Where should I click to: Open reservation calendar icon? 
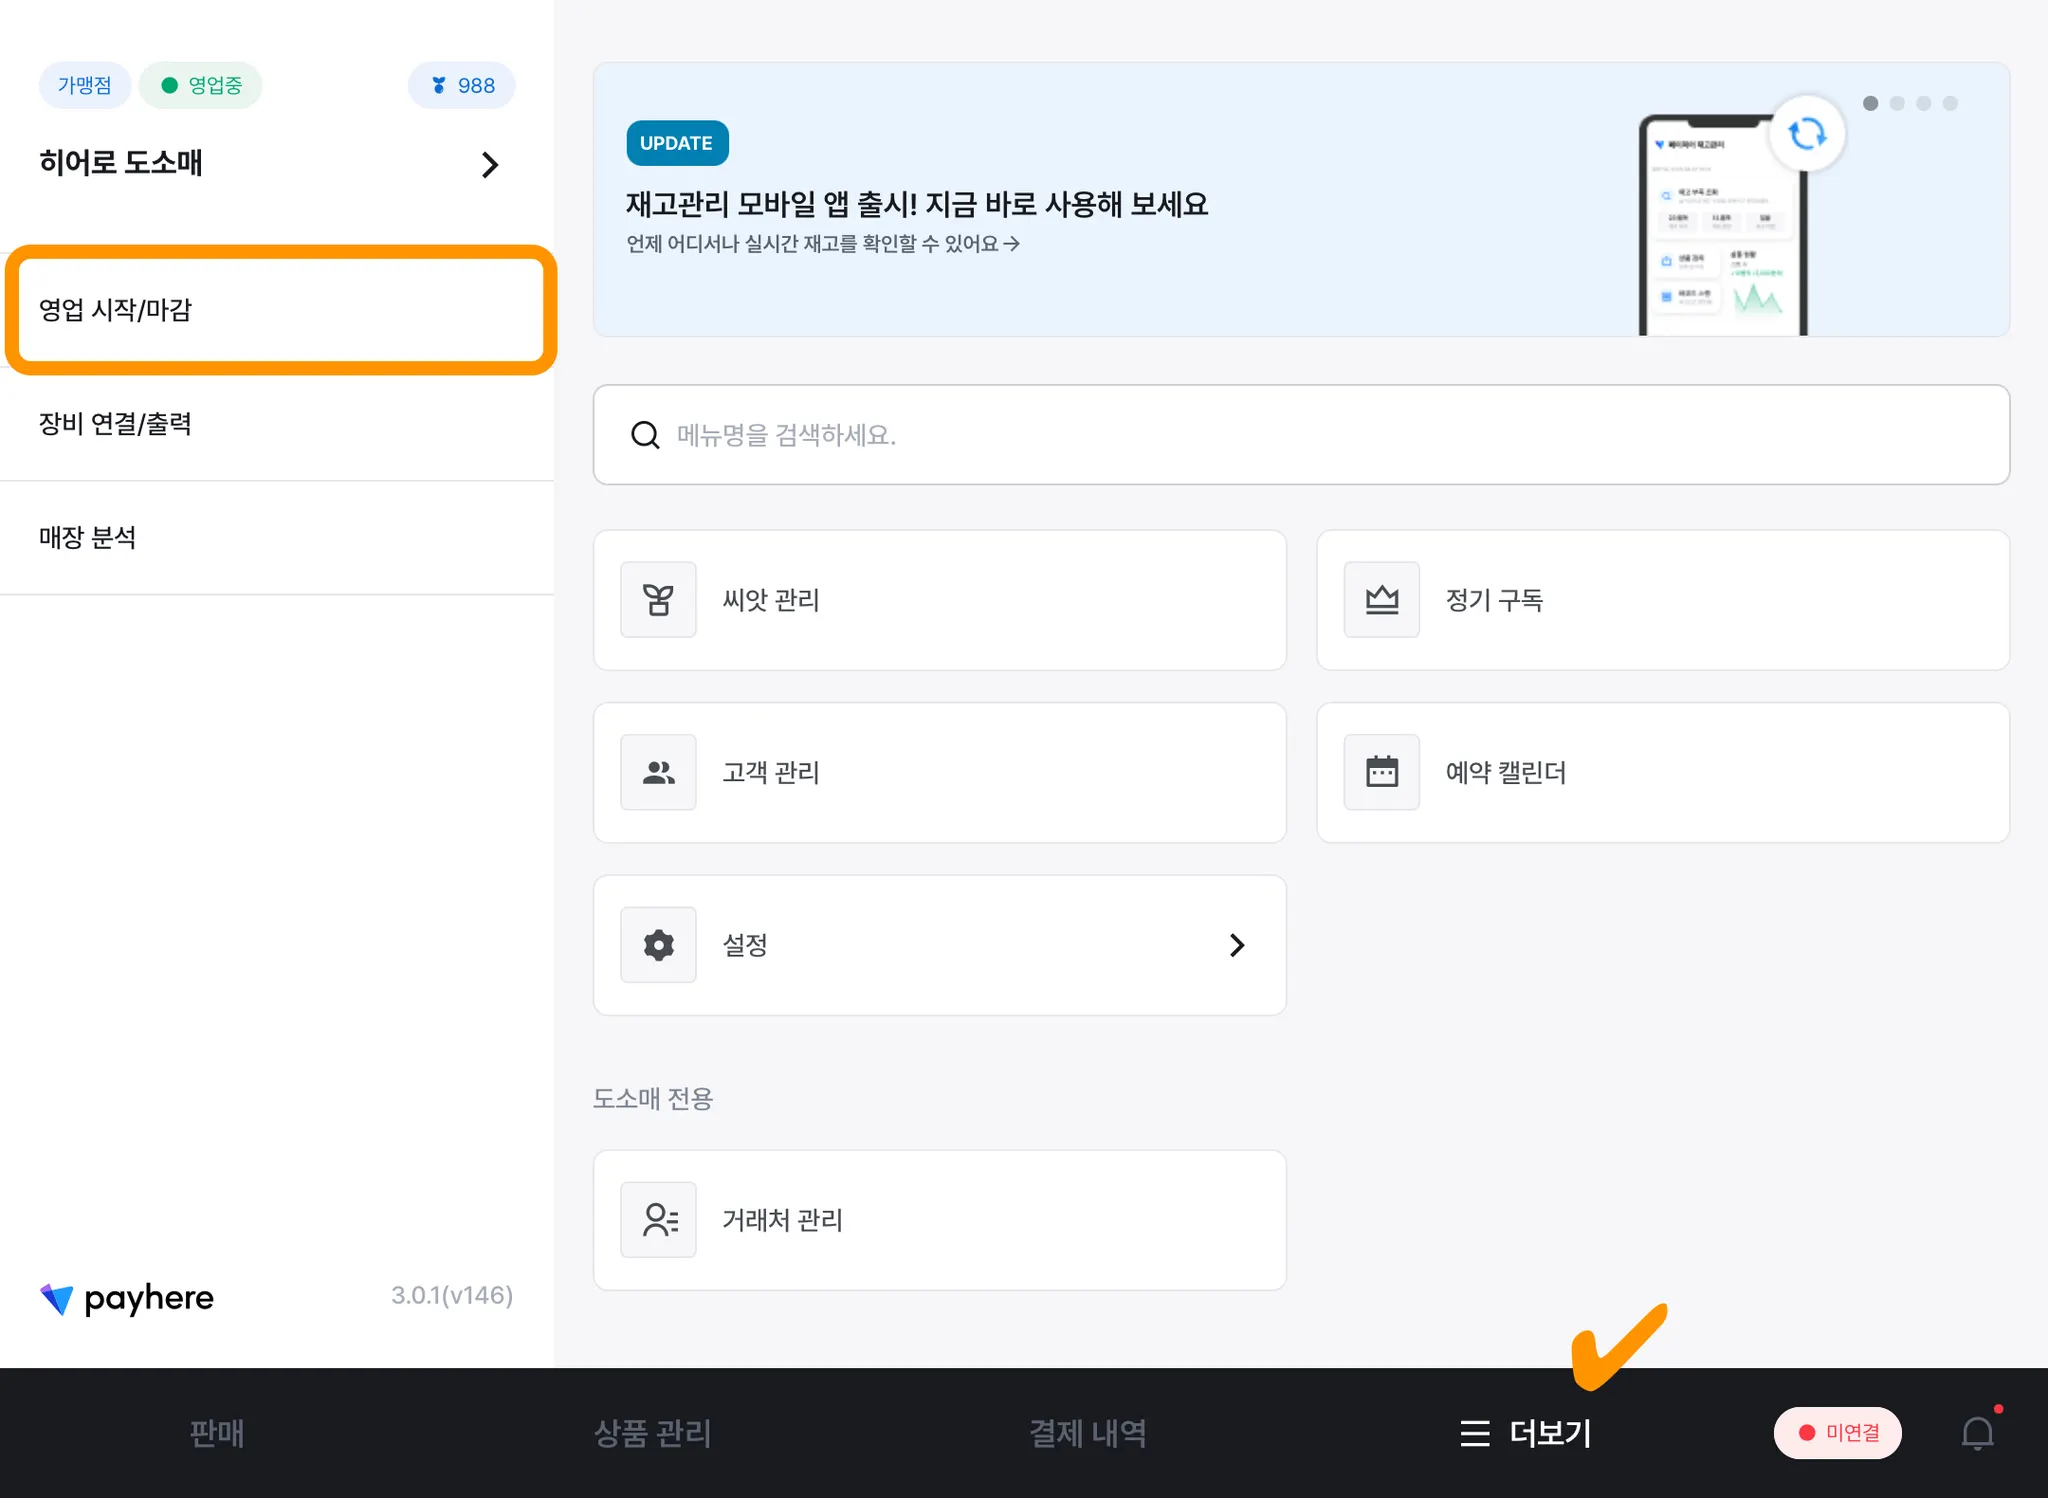(1381, 772)
